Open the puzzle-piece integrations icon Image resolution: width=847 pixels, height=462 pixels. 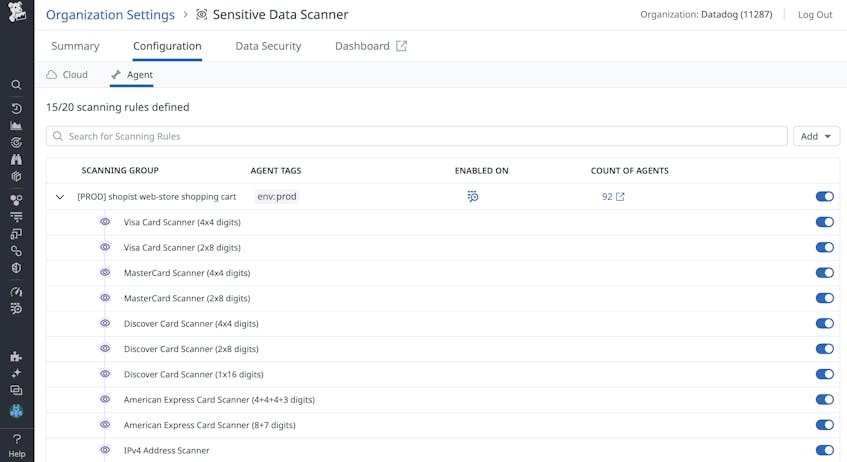coord(16,356)
